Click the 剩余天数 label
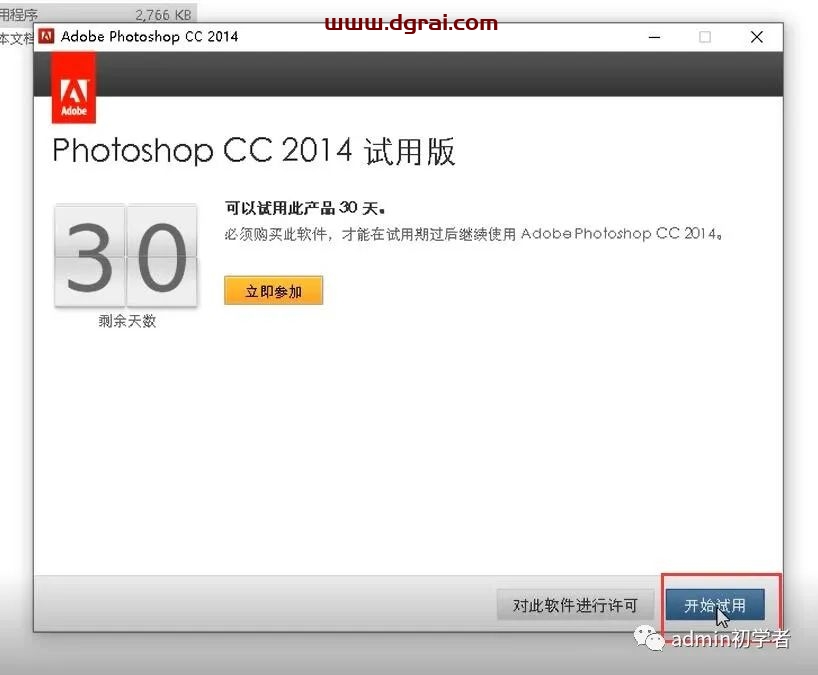The height and width of the screenshot is (675, 818). 127,321
